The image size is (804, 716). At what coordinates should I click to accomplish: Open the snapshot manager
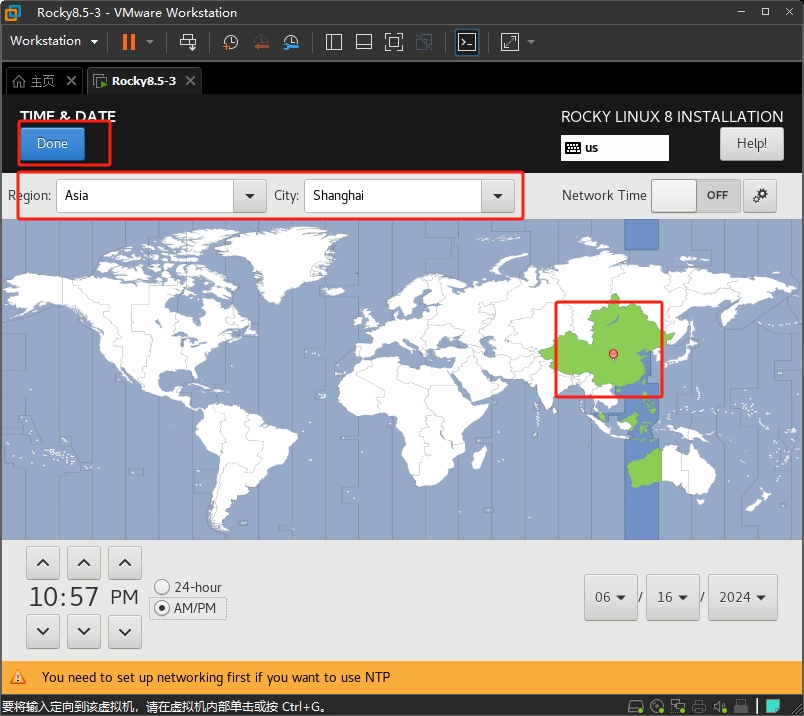point(291,42)
